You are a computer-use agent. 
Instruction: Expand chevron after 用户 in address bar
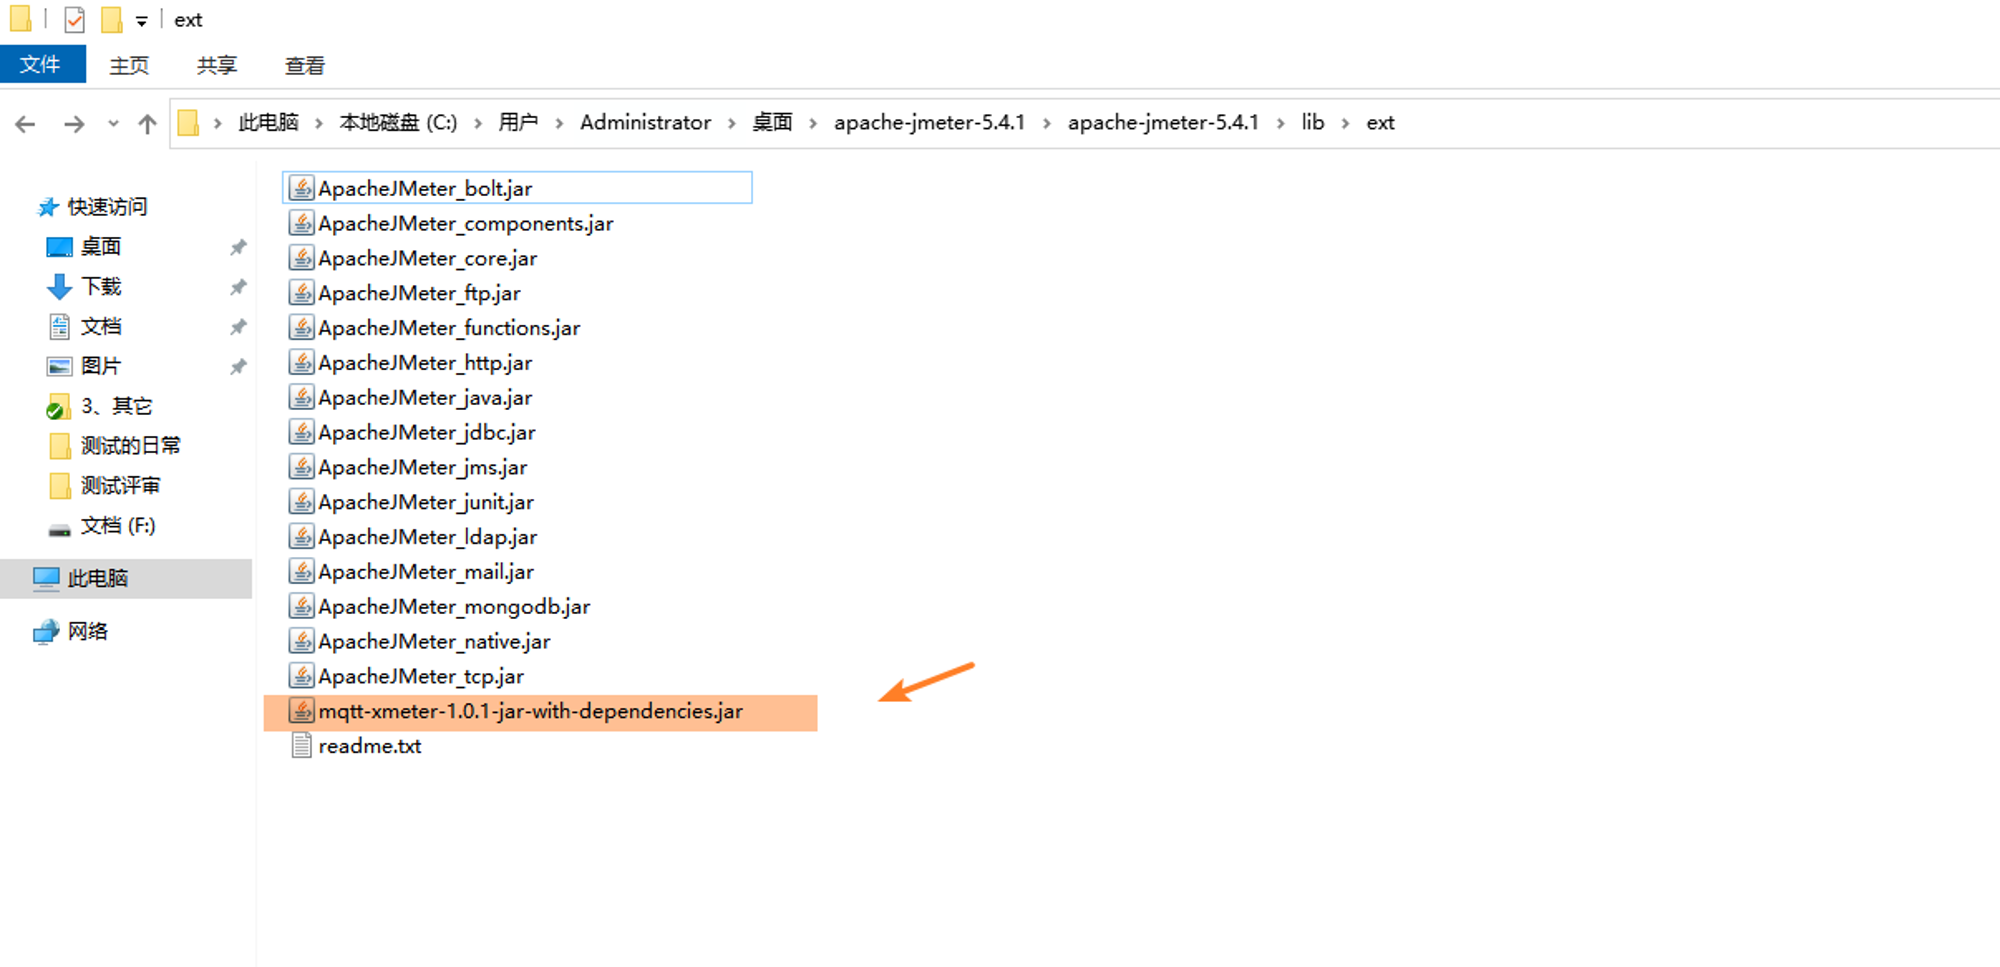[559, 123]
